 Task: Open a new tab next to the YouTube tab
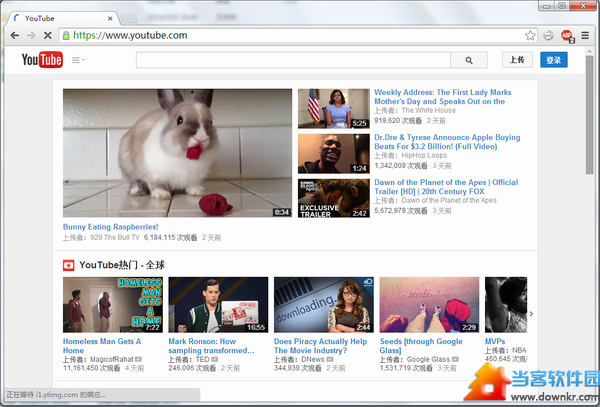(x=129, y=18)
